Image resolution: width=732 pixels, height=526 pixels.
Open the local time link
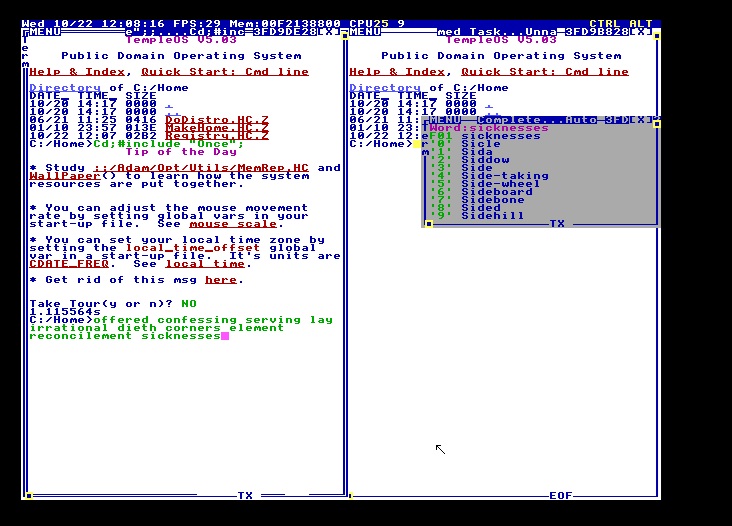tap(205, 264)
